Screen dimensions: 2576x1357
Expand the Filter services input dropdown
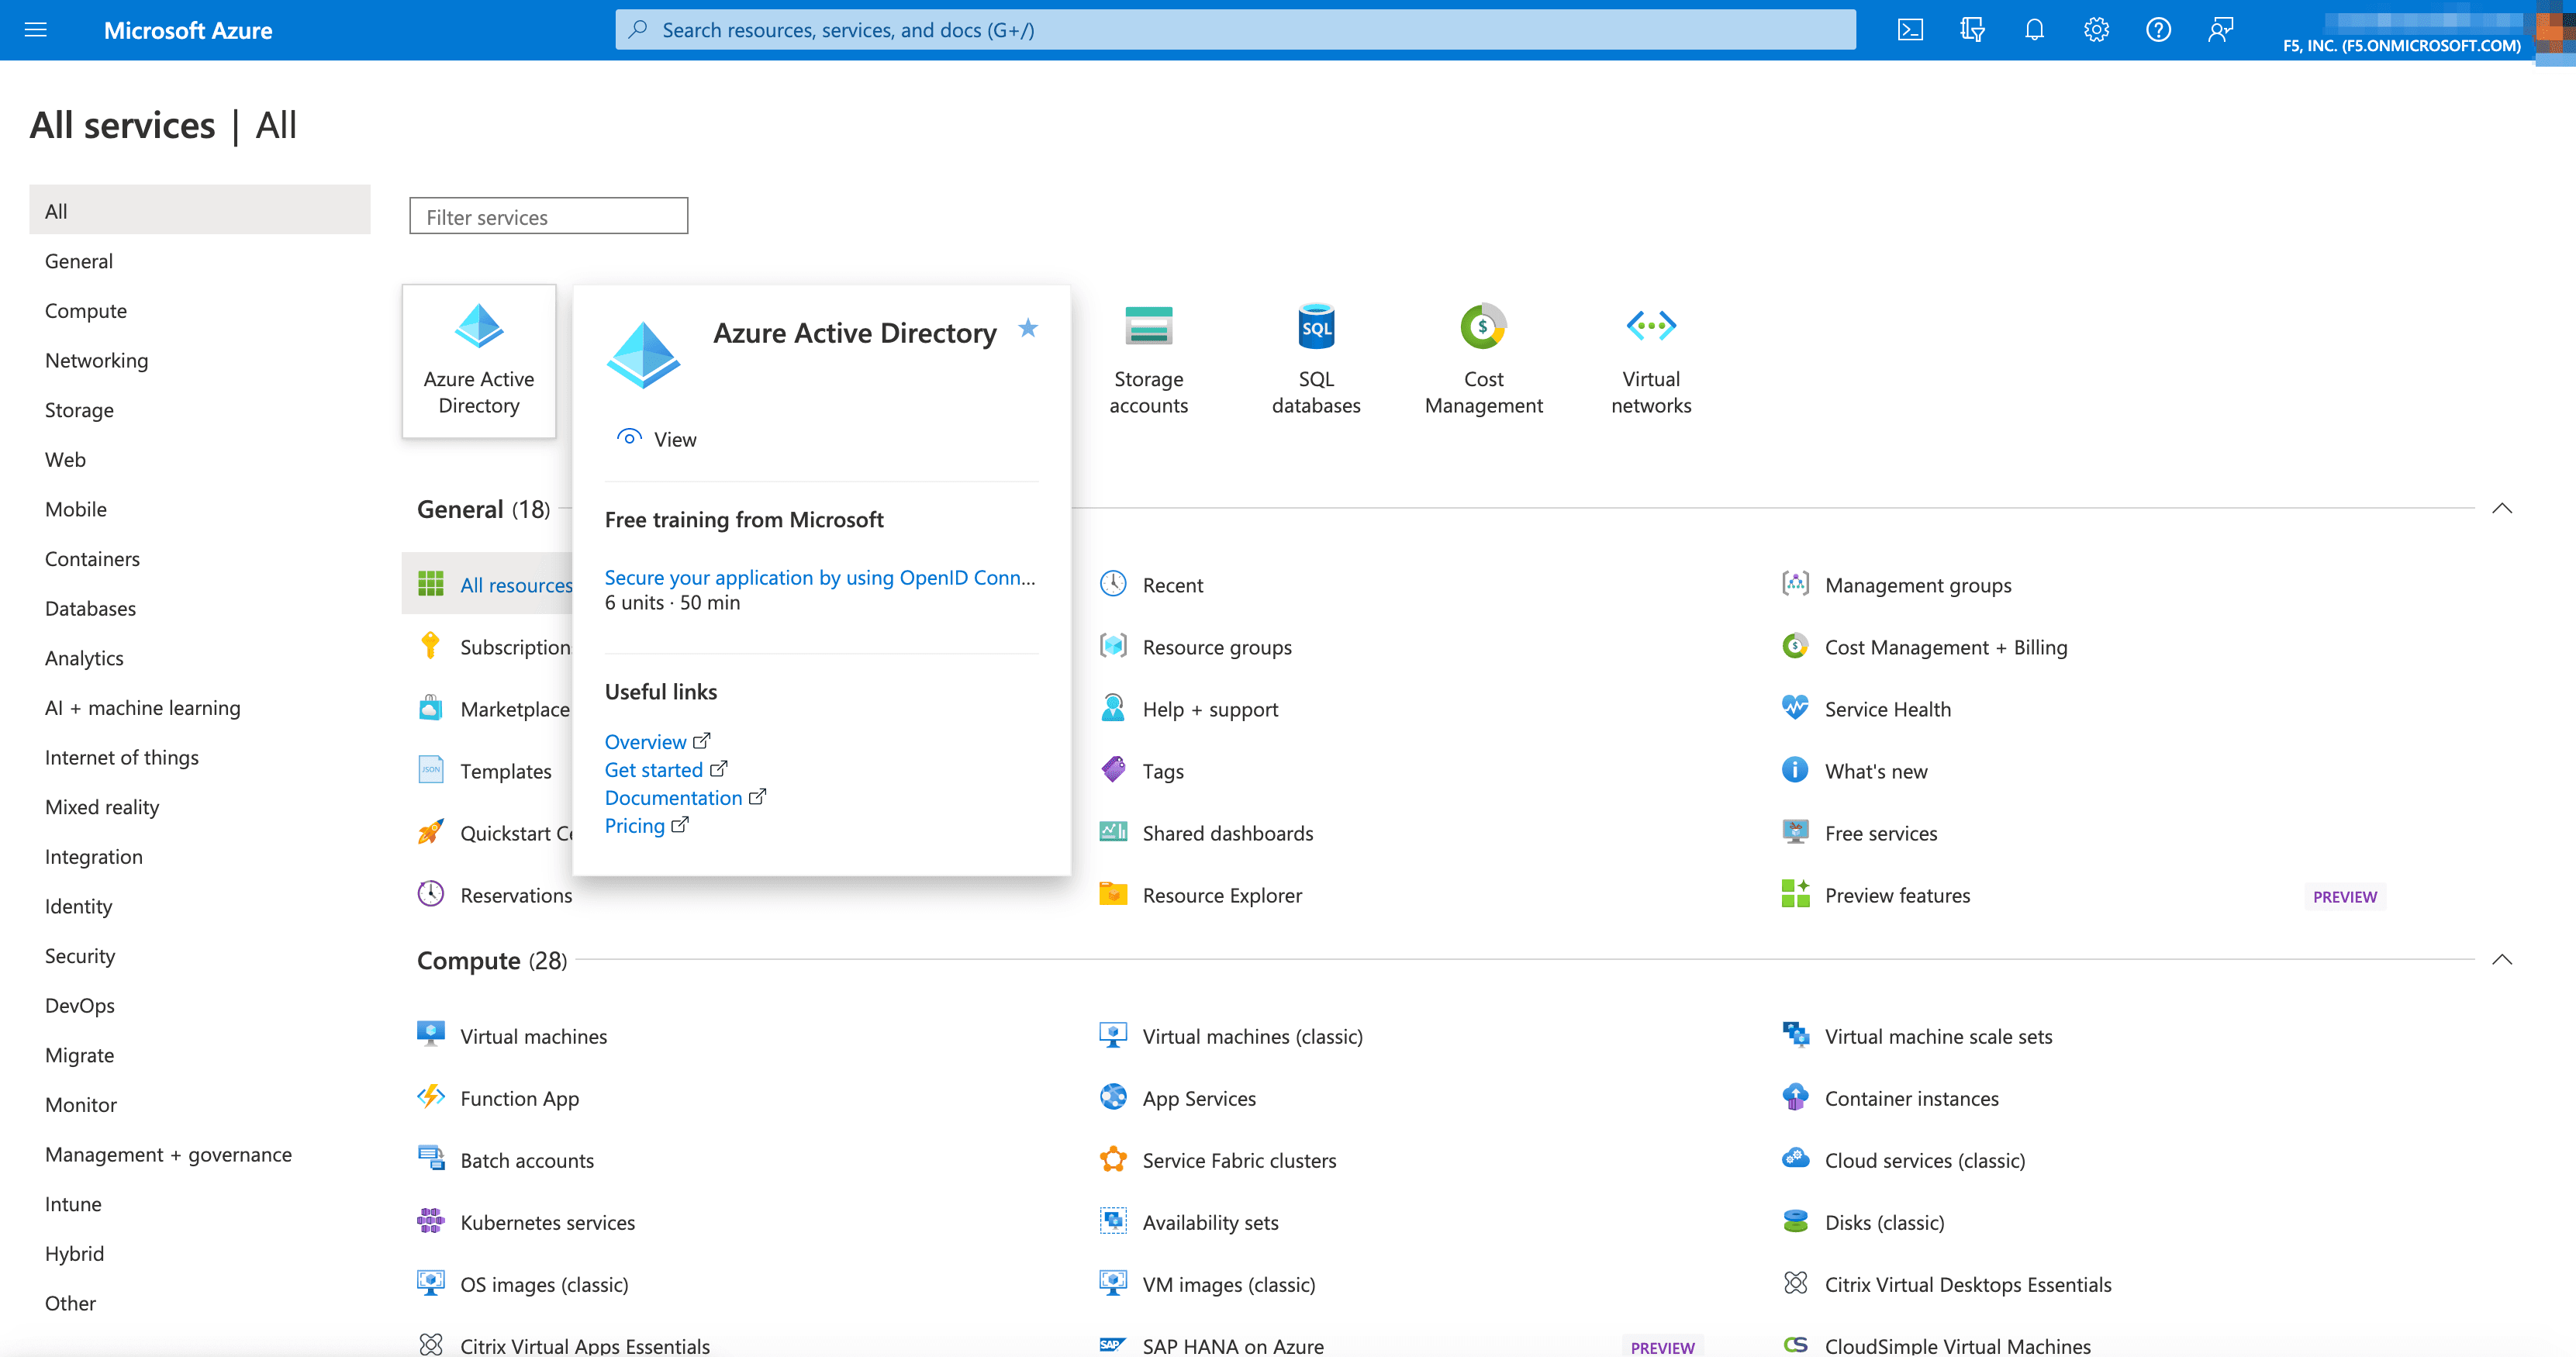tap(548, 216)
